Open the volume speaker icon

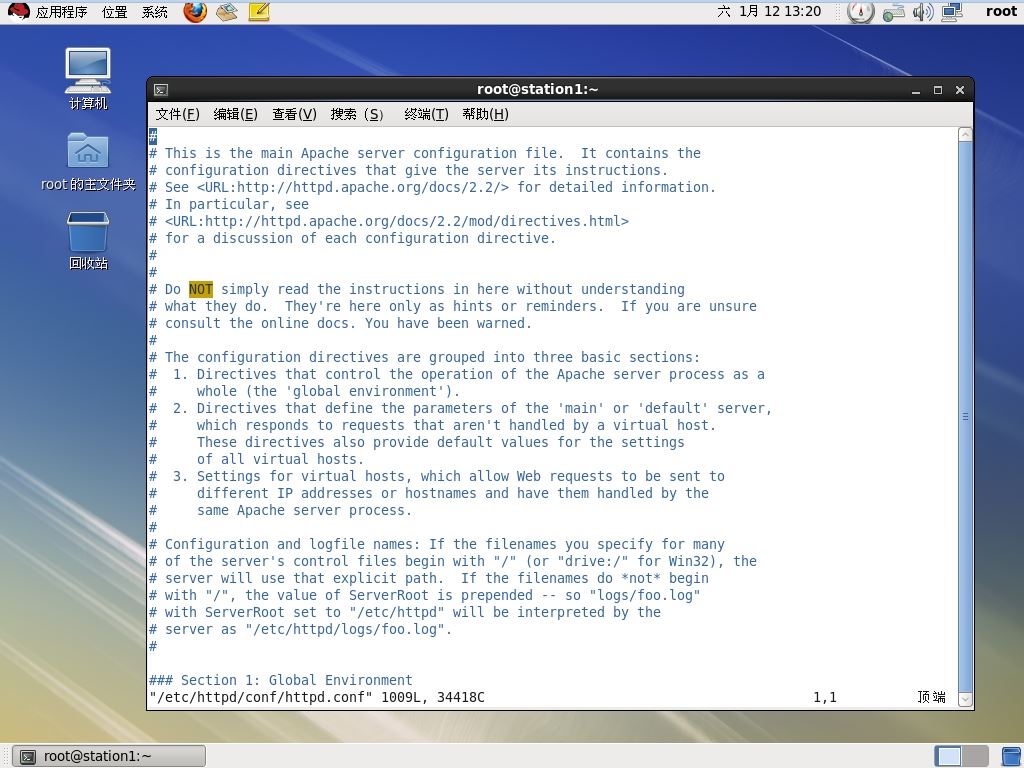923,12
